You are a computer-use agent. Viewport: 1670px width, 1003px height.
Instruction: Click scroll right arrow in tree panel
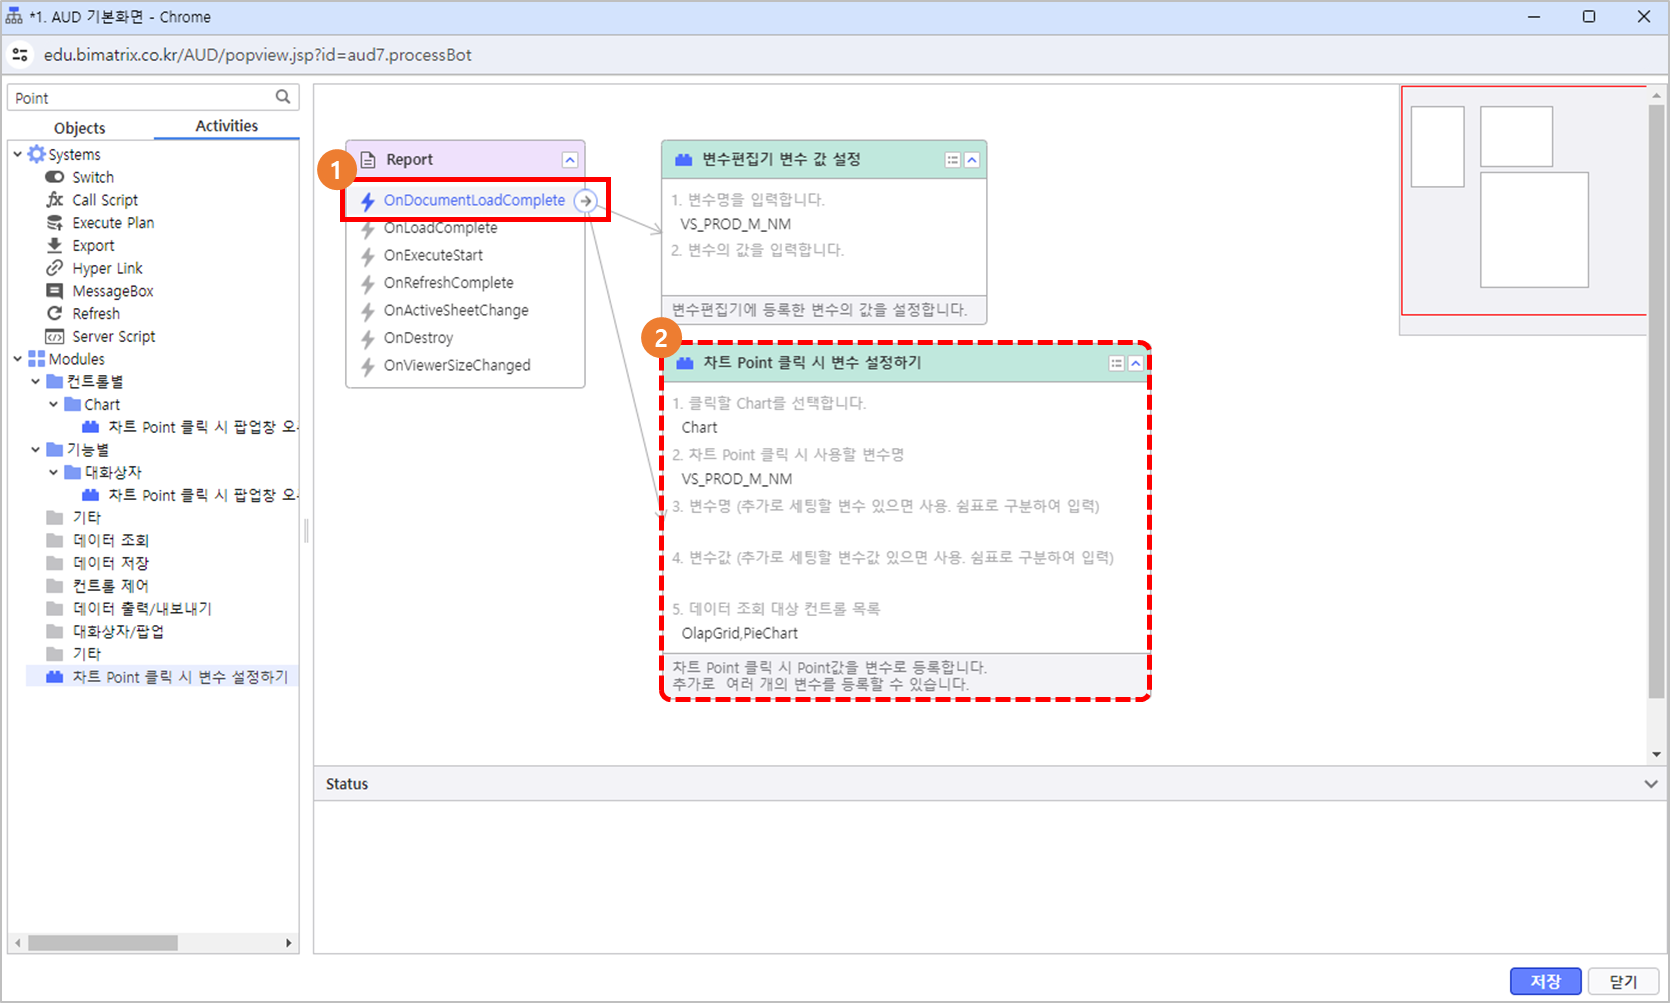coord(289,943)
